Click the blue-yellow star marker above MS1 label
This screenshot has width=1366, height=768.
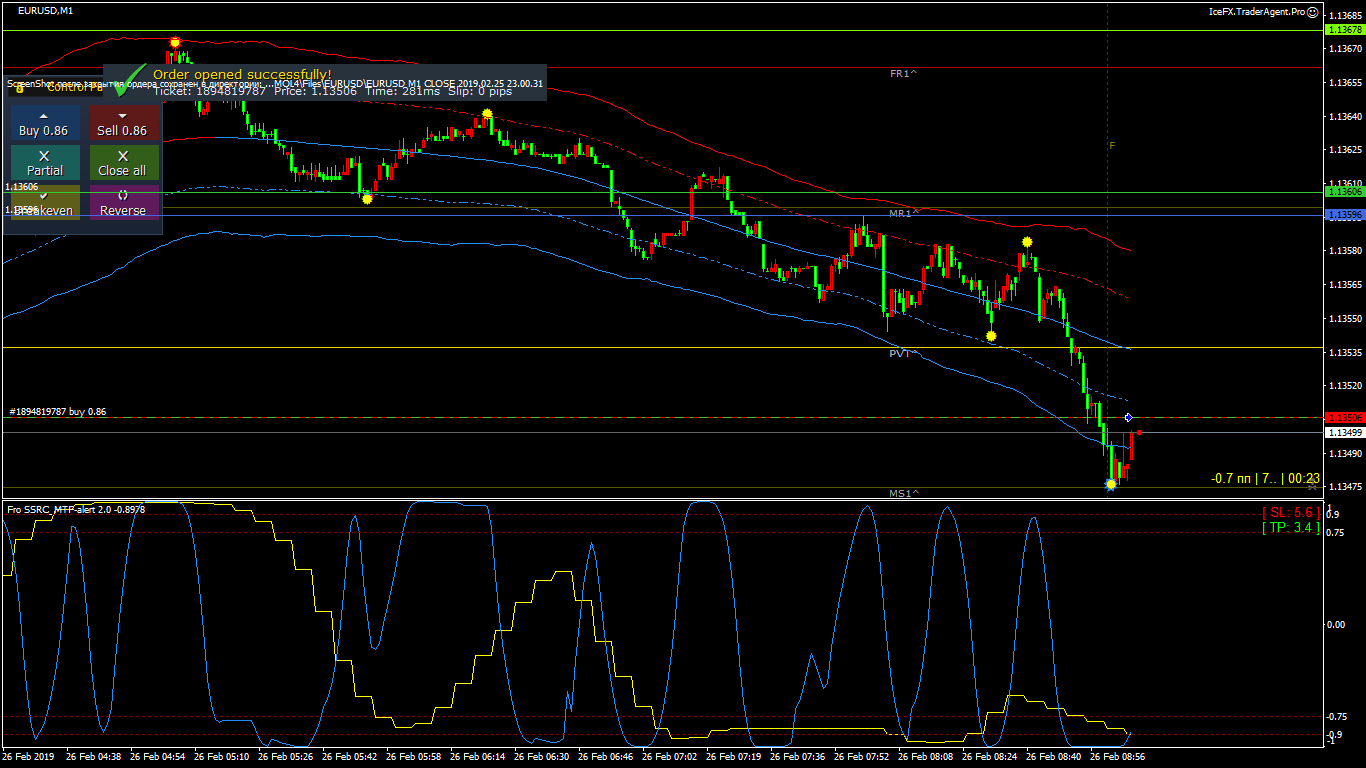point(1111,484)
